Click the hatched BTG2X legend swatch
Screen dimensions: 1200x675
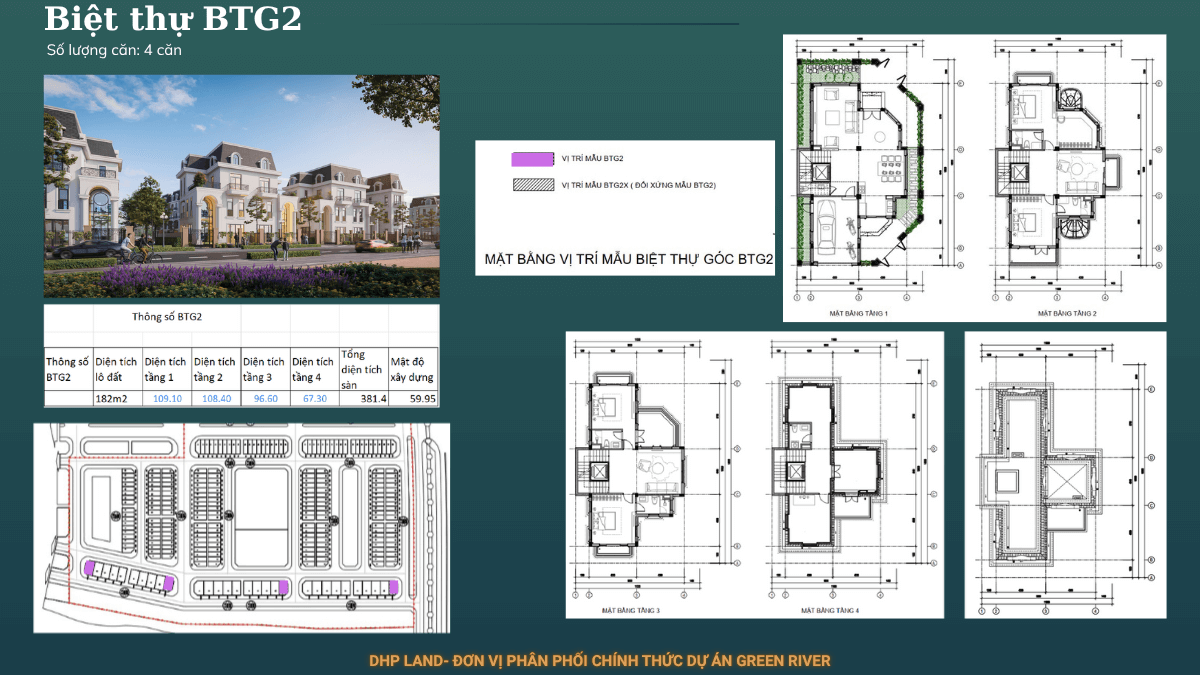coord(532,185)
